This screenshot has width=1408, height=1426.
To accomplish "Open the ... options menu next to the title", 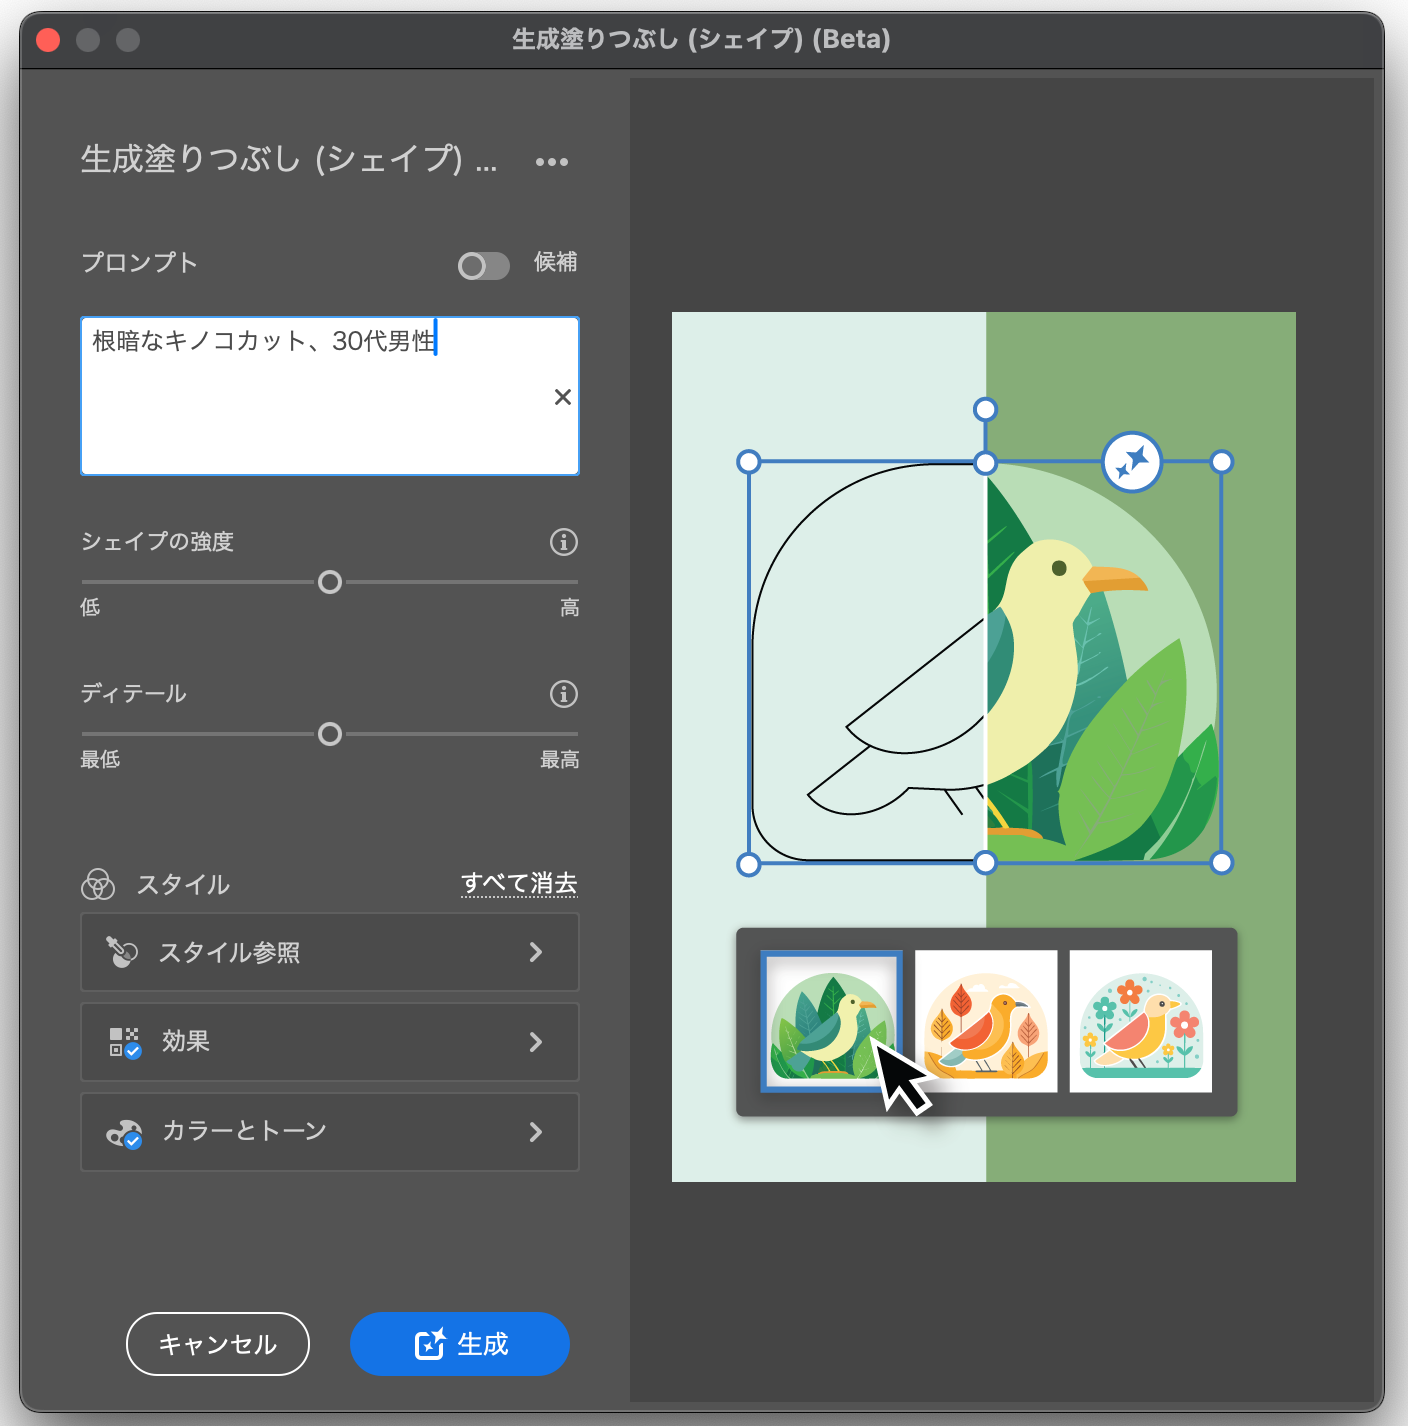I will 552,161.
